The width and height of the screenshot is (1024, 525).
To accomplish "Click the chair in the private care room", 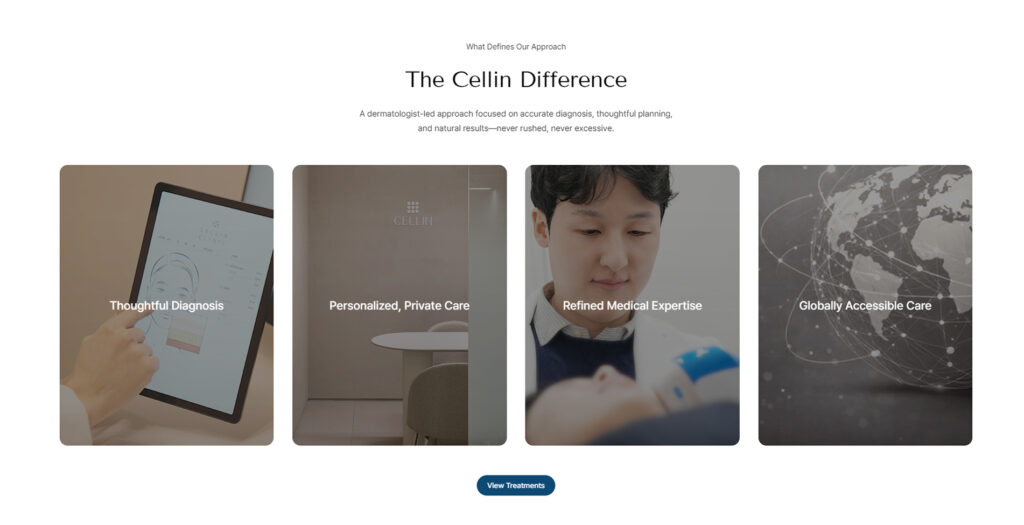I will click(439, 402).
